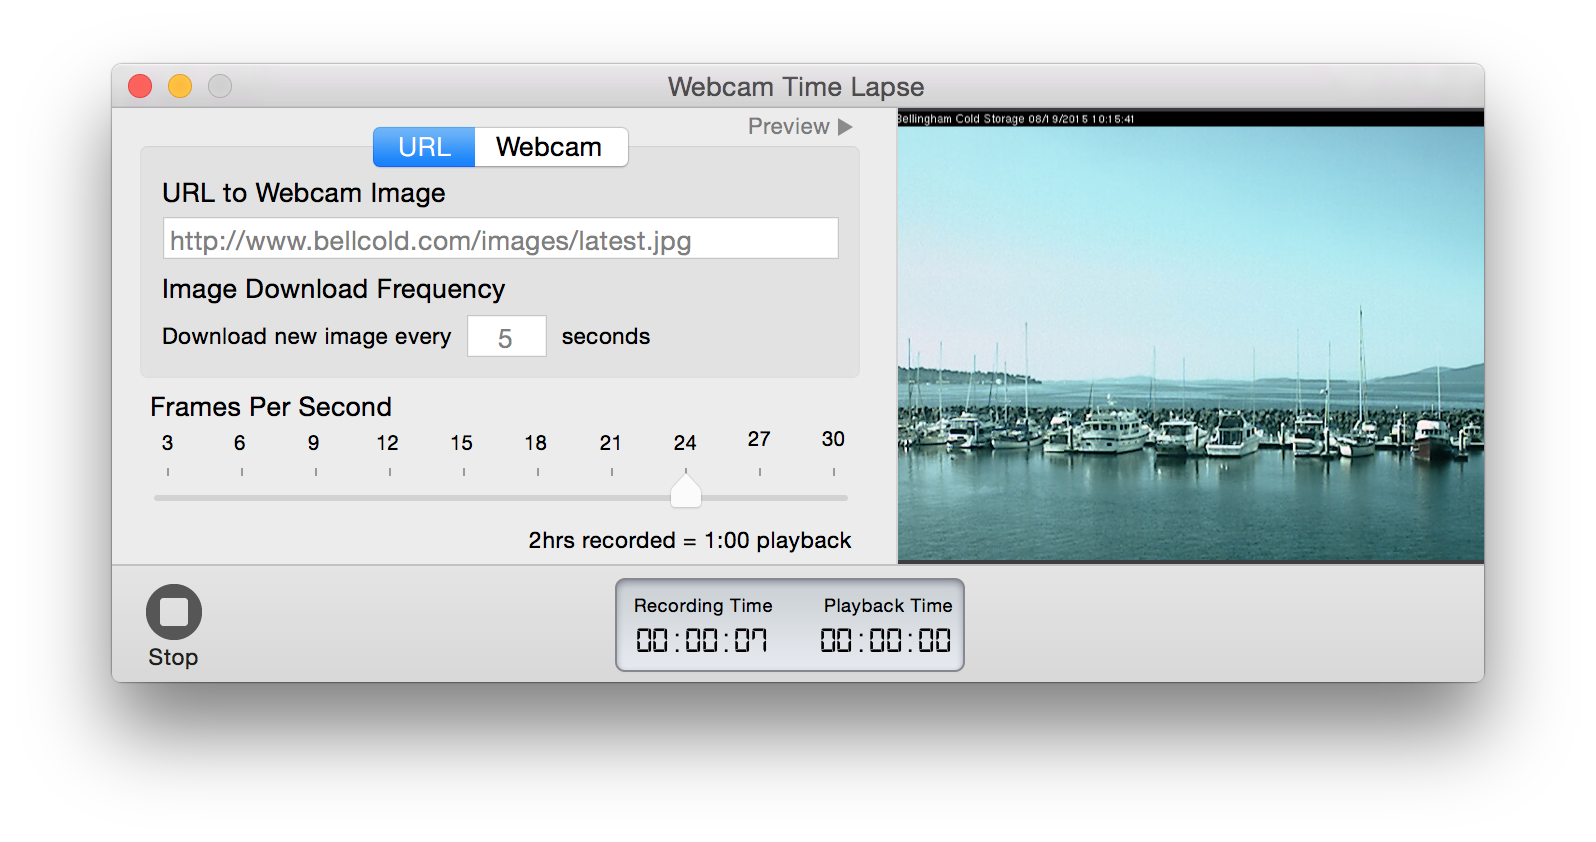Close the Webcam Time Lapse window
This screenshot has width=1596, height=842.
[x=140, y=87]
